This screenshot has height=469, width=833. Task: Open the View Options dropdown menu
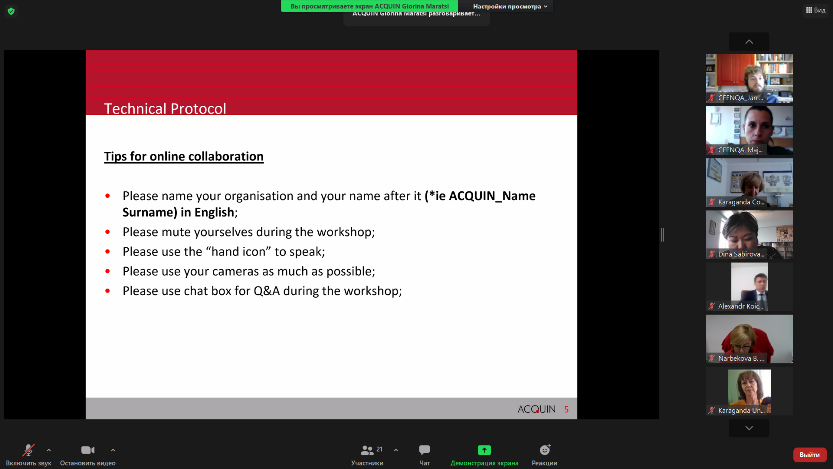513,6
